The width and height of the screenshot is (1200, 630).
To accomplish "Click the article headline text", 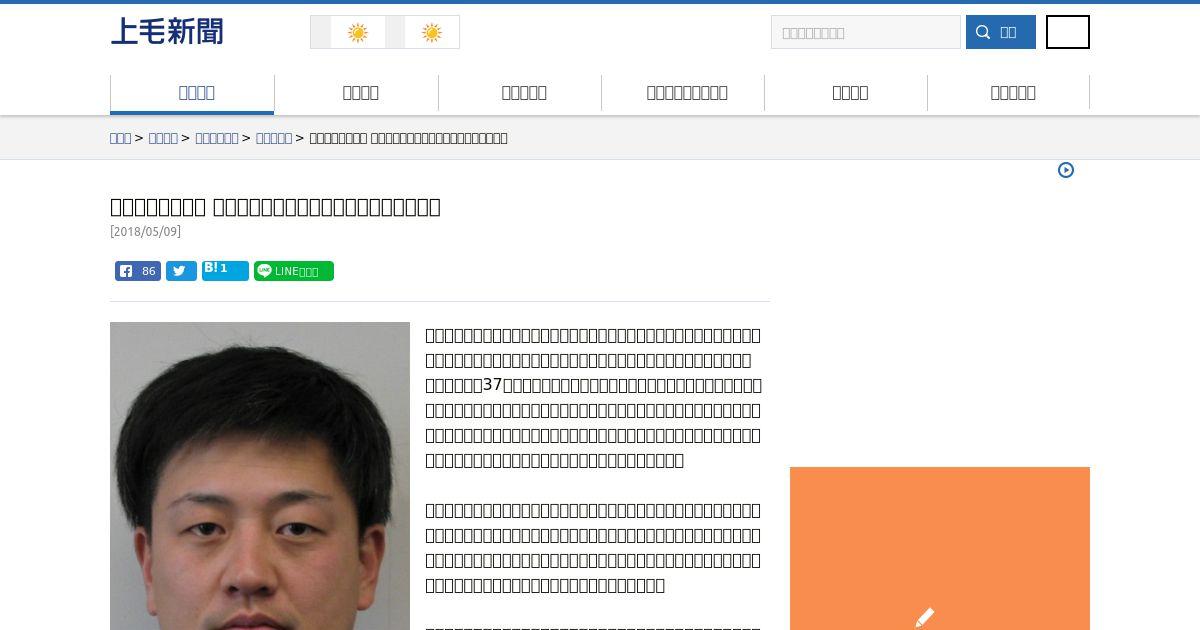I will pos(275,207).
